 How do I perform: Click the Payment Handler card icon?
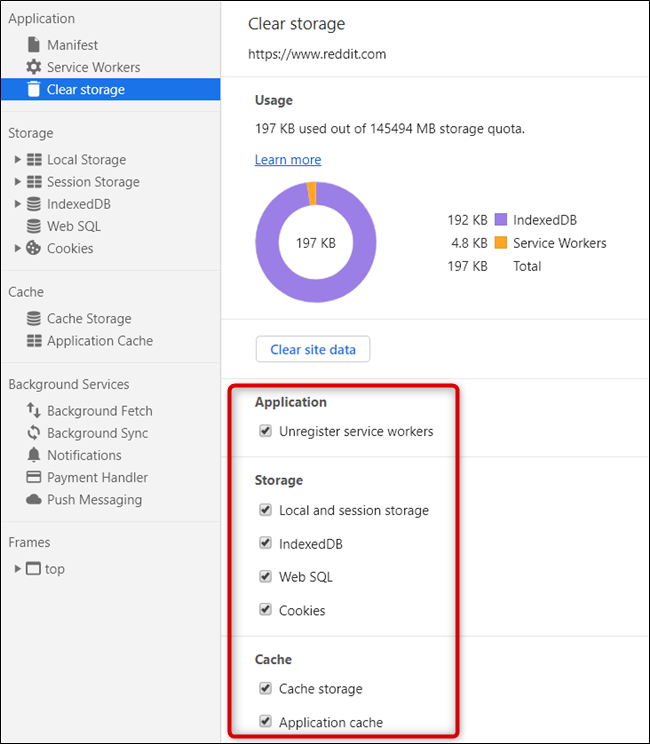coord(34,477)
